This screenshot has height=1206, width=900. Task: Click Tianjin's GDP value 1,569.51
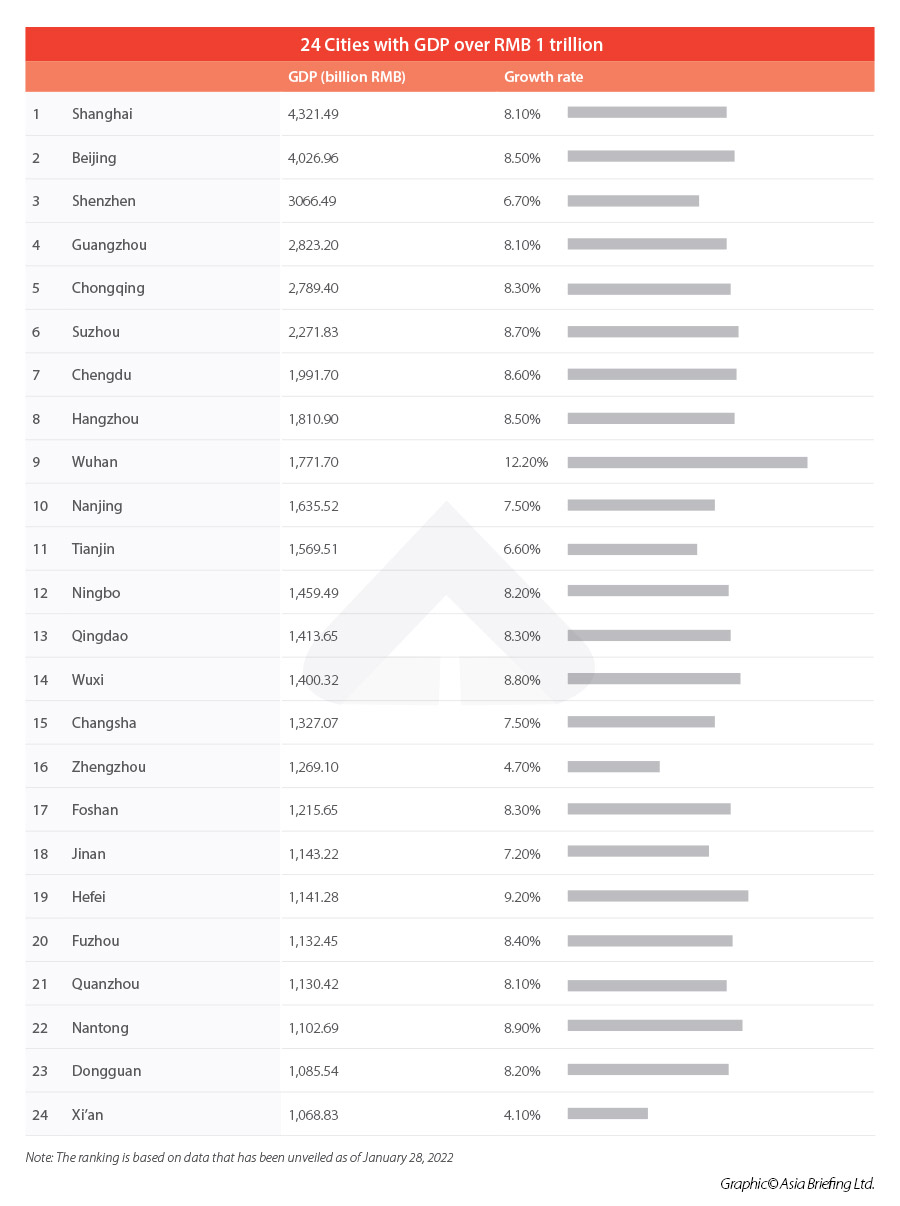(x=313, y=549)
